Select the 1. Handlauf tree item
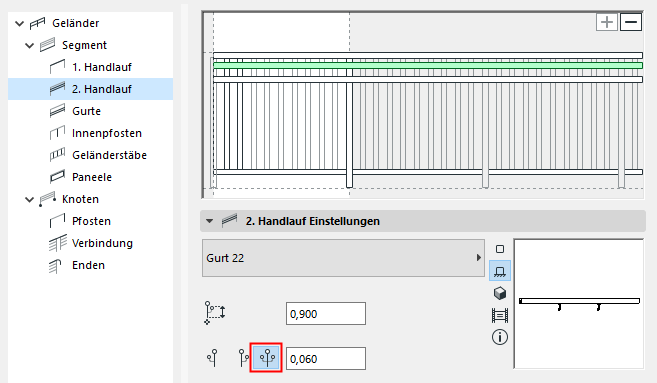The image size is (657, 383). click(102, 67)
